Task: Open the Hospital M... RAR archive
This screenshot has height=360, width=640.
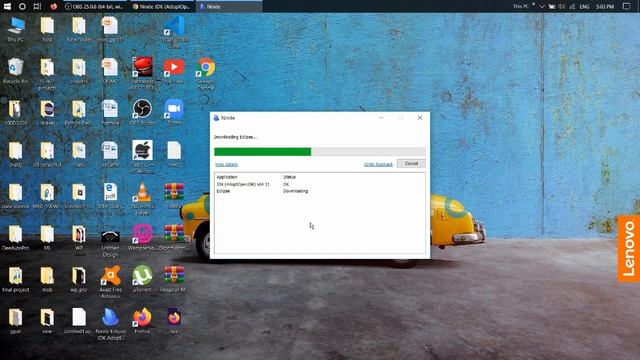Action: (174, 279)
